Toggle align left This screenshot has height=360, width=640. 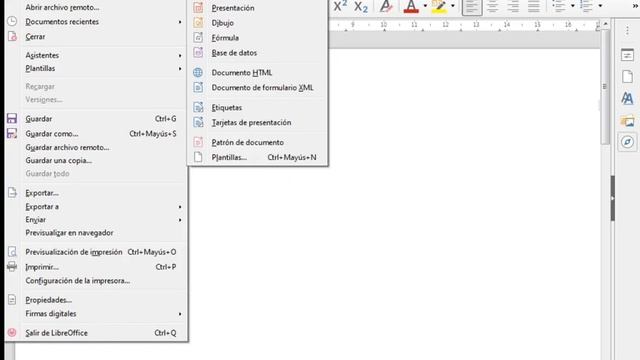pyautogui.click(x=471, y=7)
